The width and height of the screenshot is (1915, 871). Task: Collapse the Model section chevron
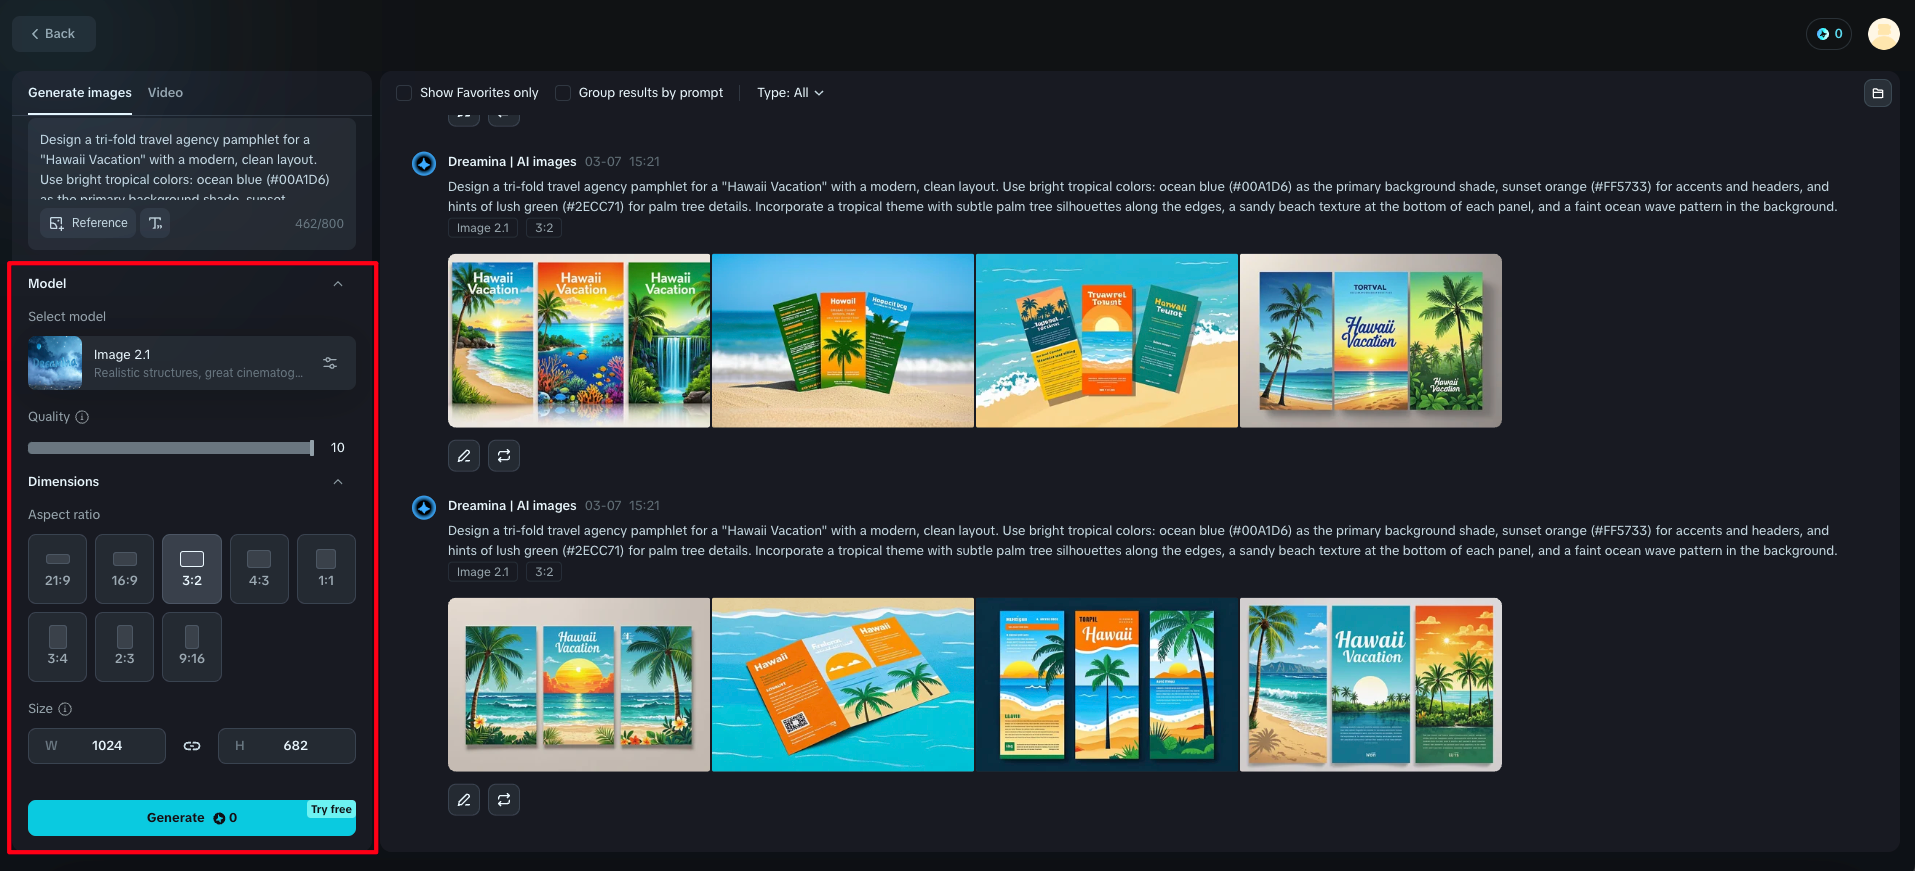click(x=338, y=284)
